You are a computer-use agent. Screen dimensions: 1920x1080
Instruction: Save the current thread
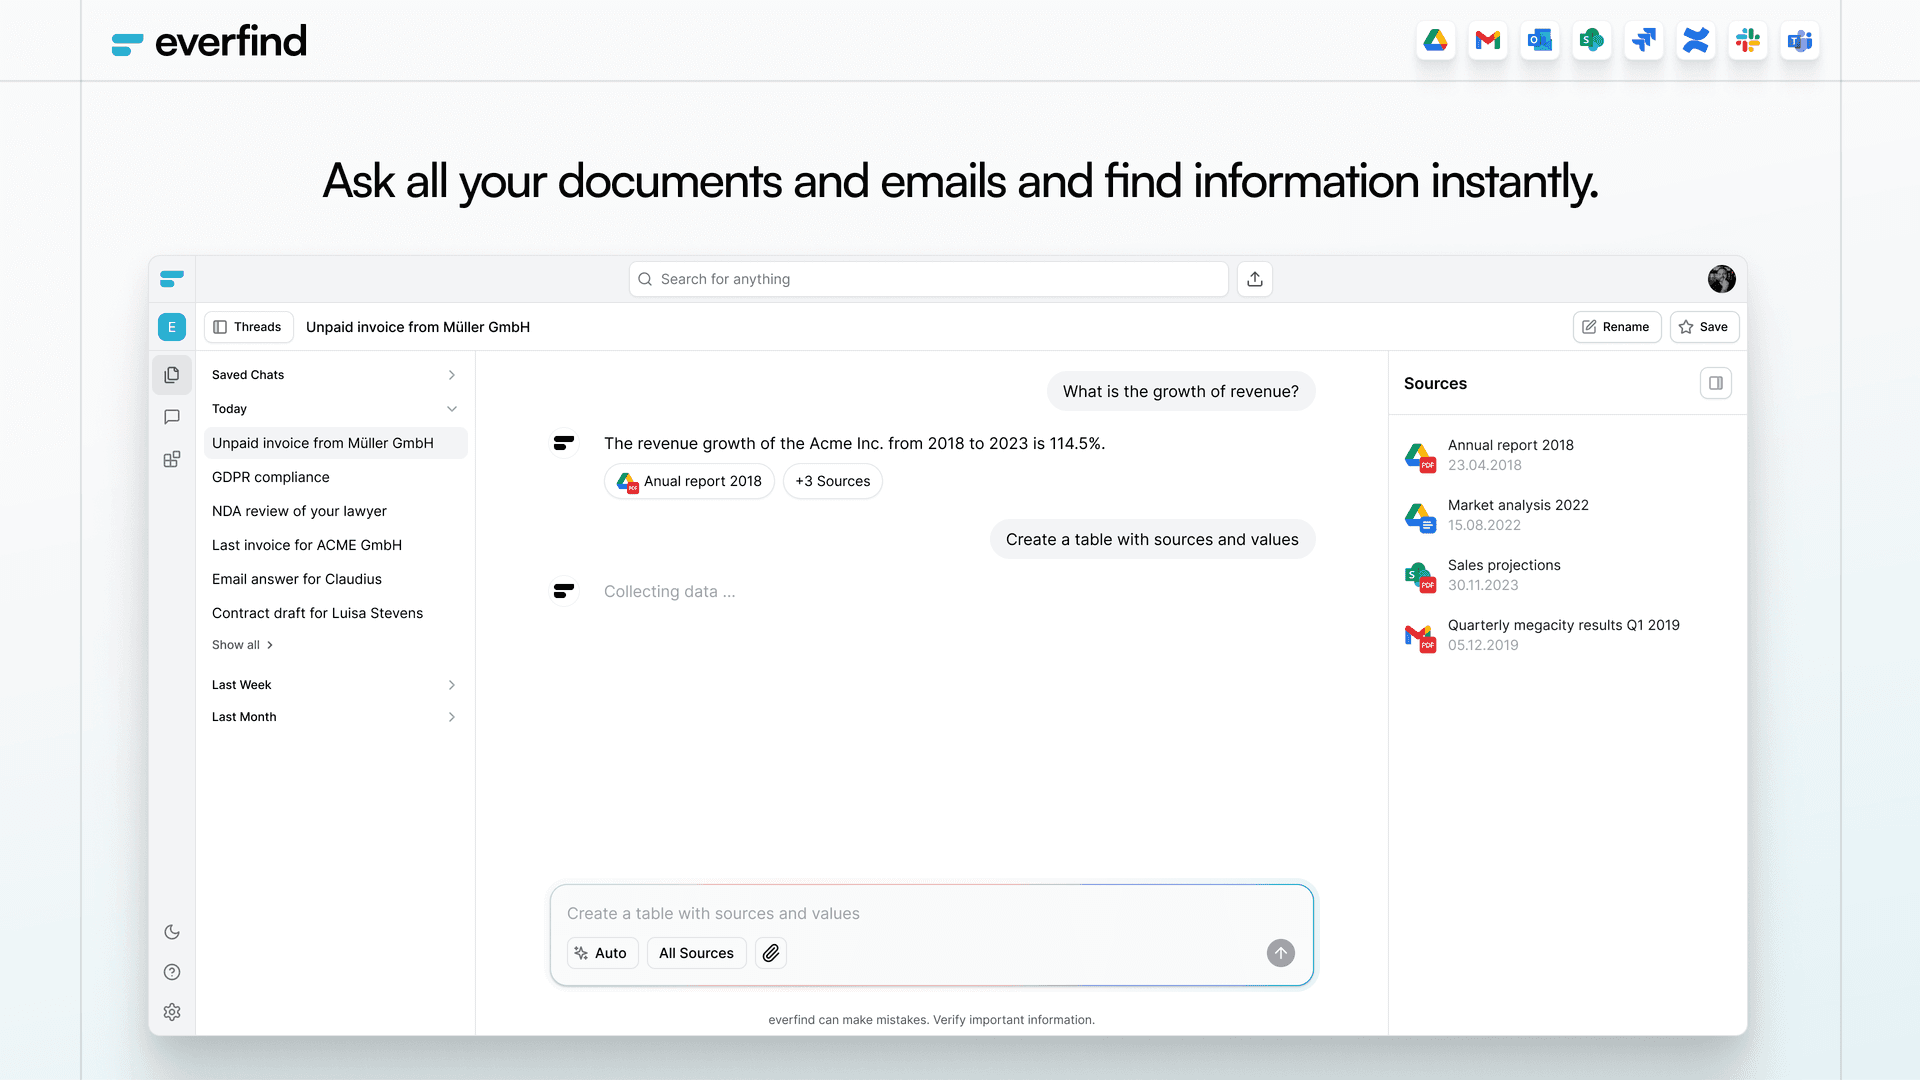click(x=1704, y=327)
